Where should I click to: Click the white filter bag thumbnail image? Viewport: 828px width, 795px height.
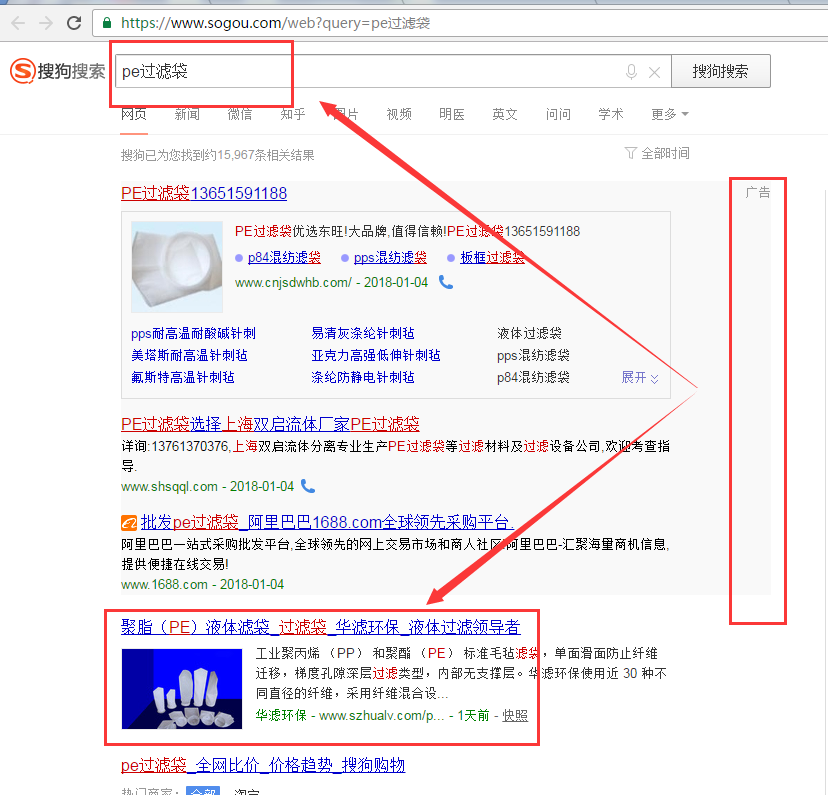[177, 267]
